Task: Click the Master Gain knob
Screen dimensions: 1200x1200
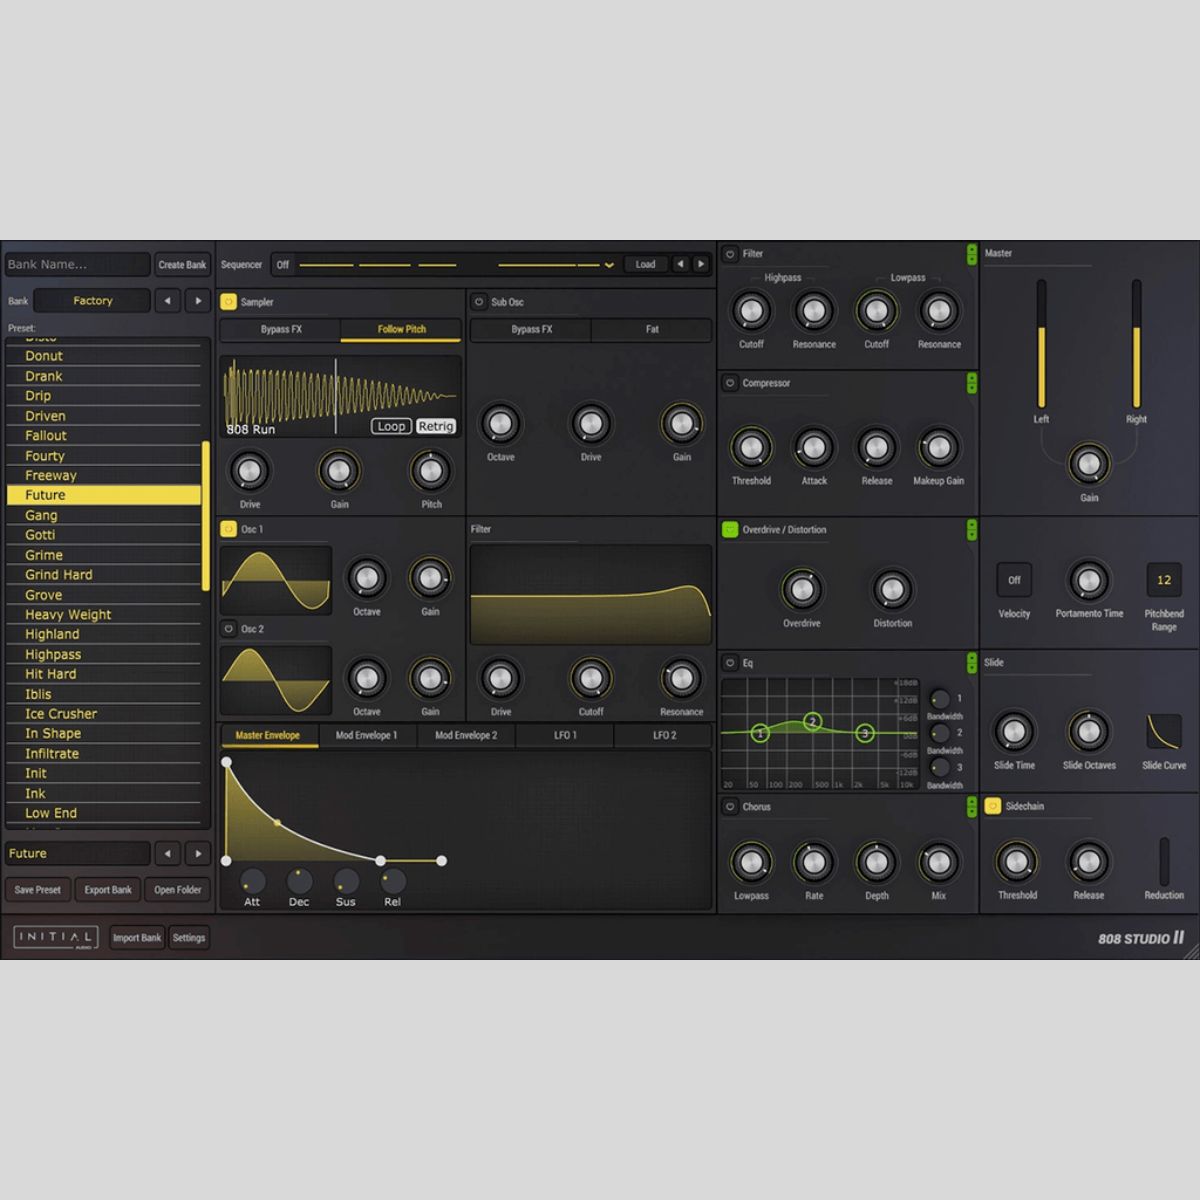Action: pos(1089,464)
